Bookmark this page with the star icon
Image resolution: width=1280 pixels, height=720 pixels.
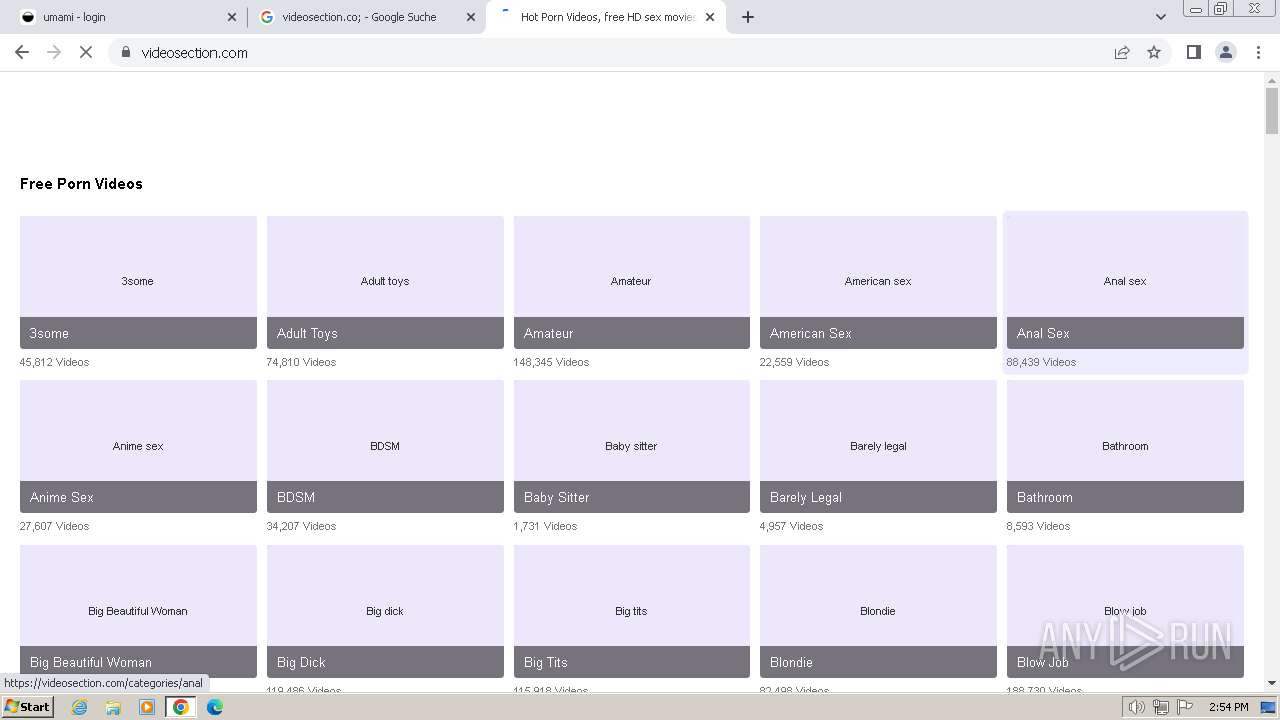1154,52
